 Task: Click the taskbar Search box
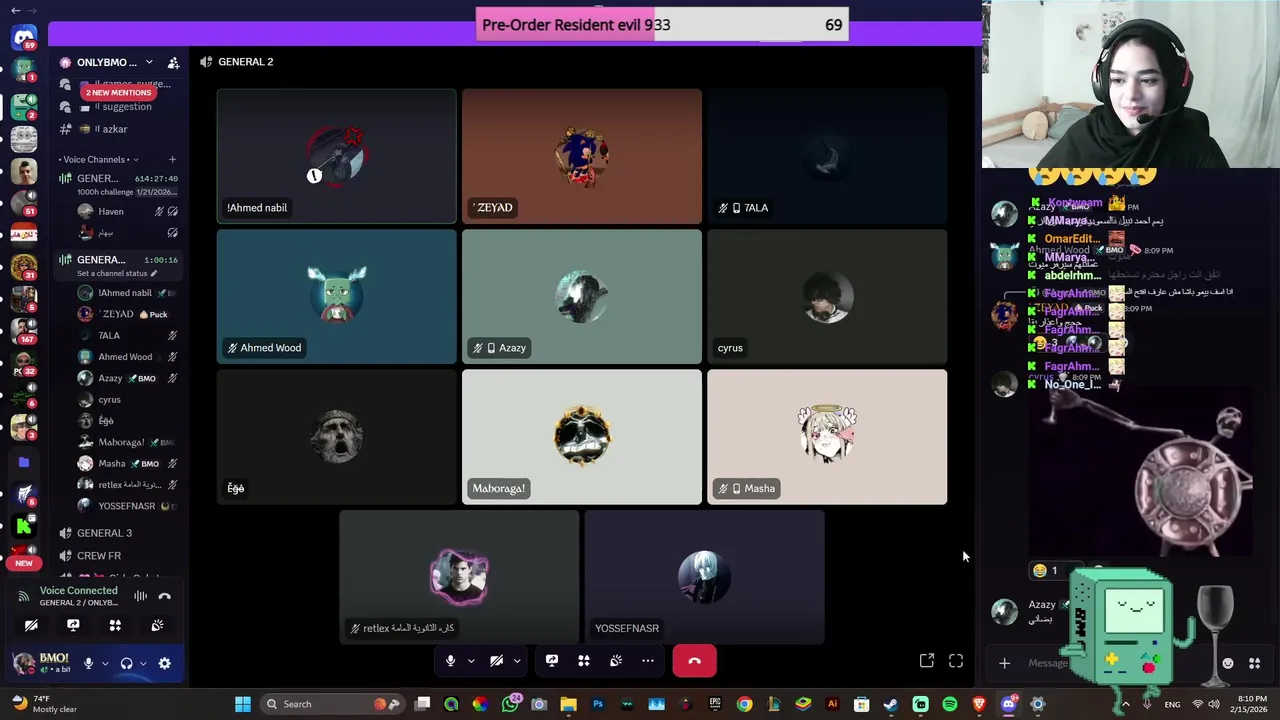[x=331, y=704]
